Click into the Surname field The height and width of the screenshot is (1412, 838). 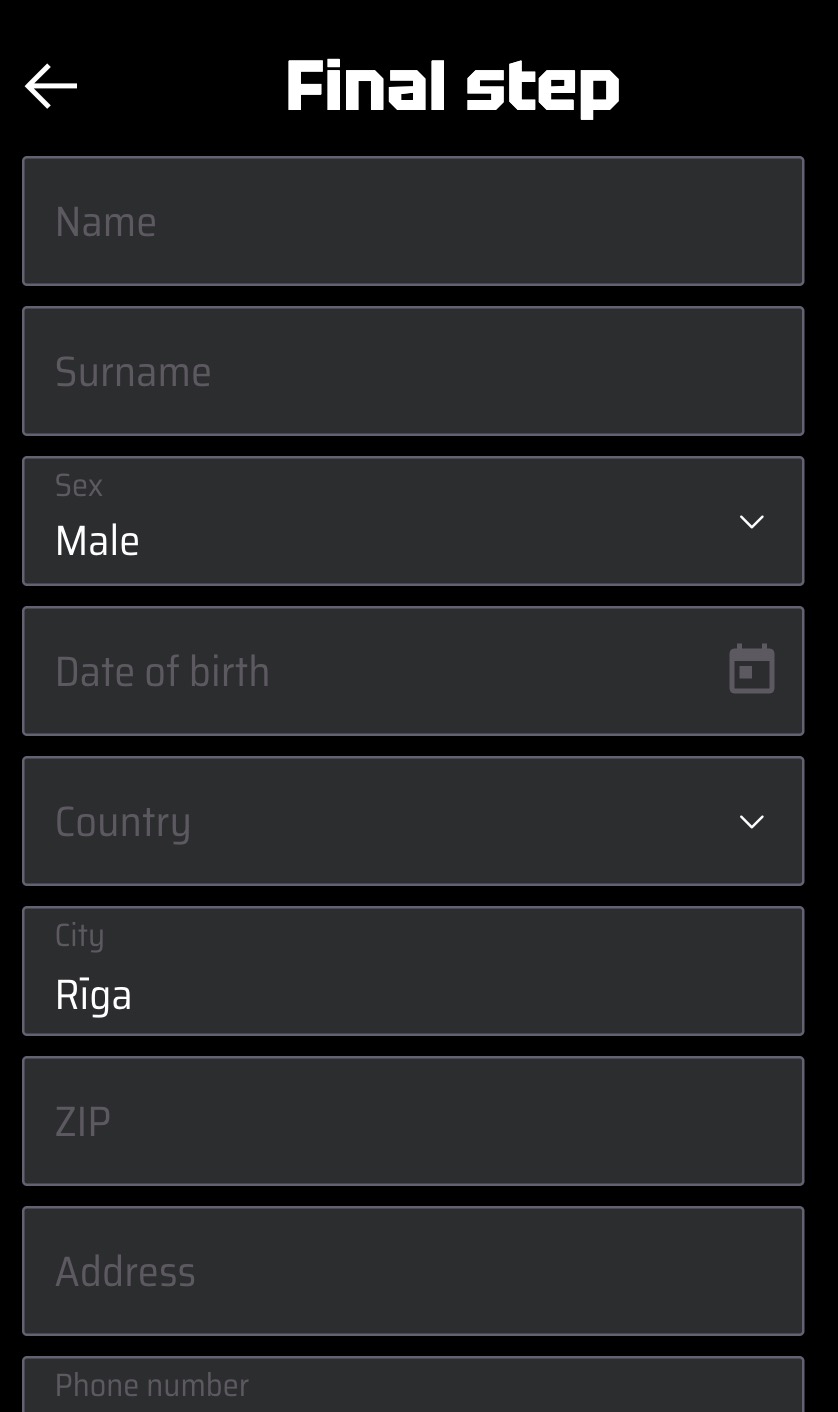tap(412, 371)
